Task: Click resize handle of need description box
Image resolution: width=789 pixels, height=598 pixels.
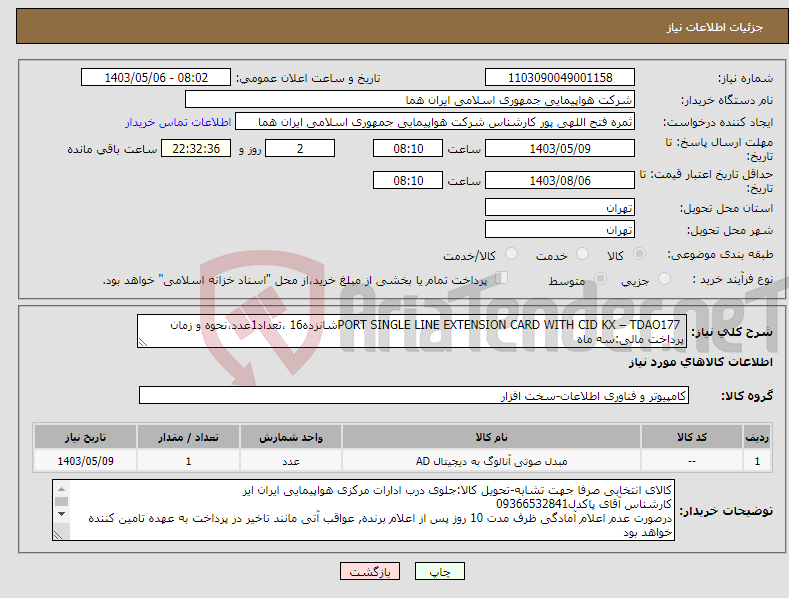Action: (142, 342)
